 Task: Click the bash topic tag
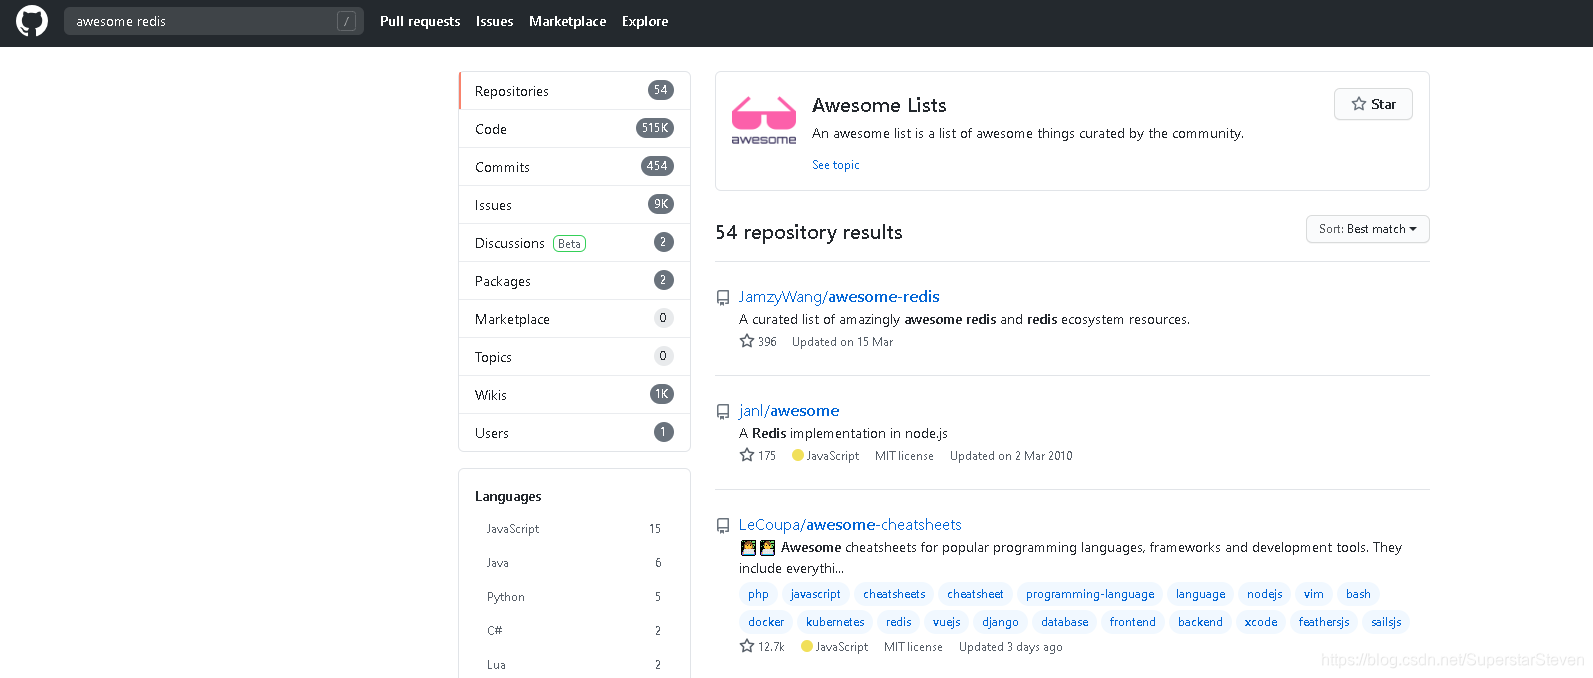(x=1358, y=594)
